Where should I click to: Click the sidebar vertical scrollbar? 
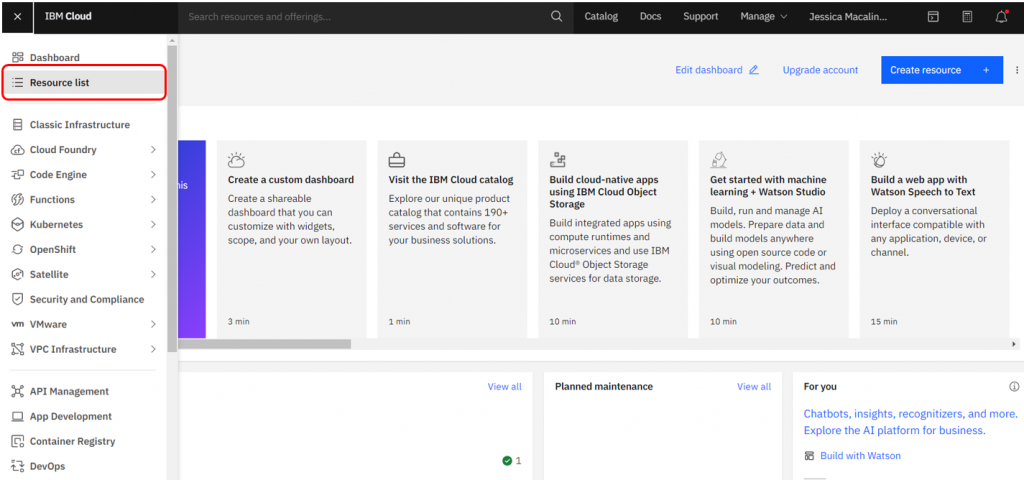pos(172,199)
